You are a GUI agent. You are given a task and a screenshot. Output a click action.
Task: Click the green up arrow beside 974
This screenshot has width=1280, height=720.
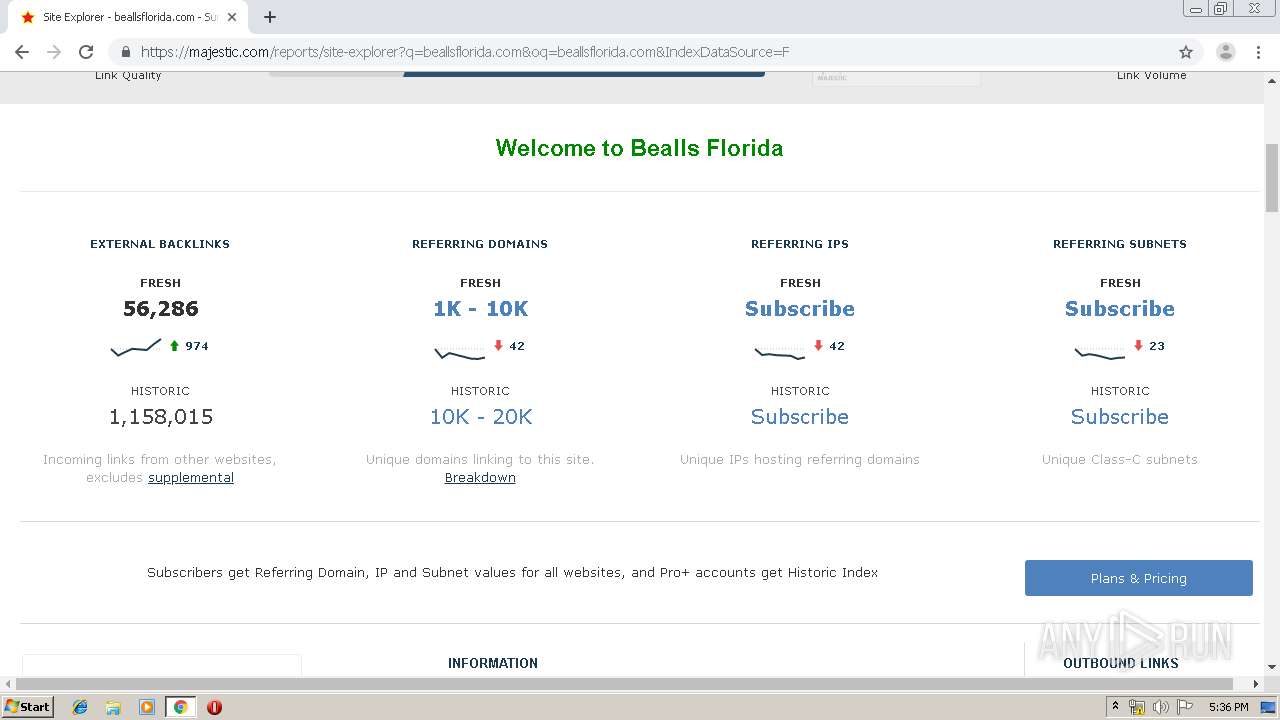(x=174, y=346)
